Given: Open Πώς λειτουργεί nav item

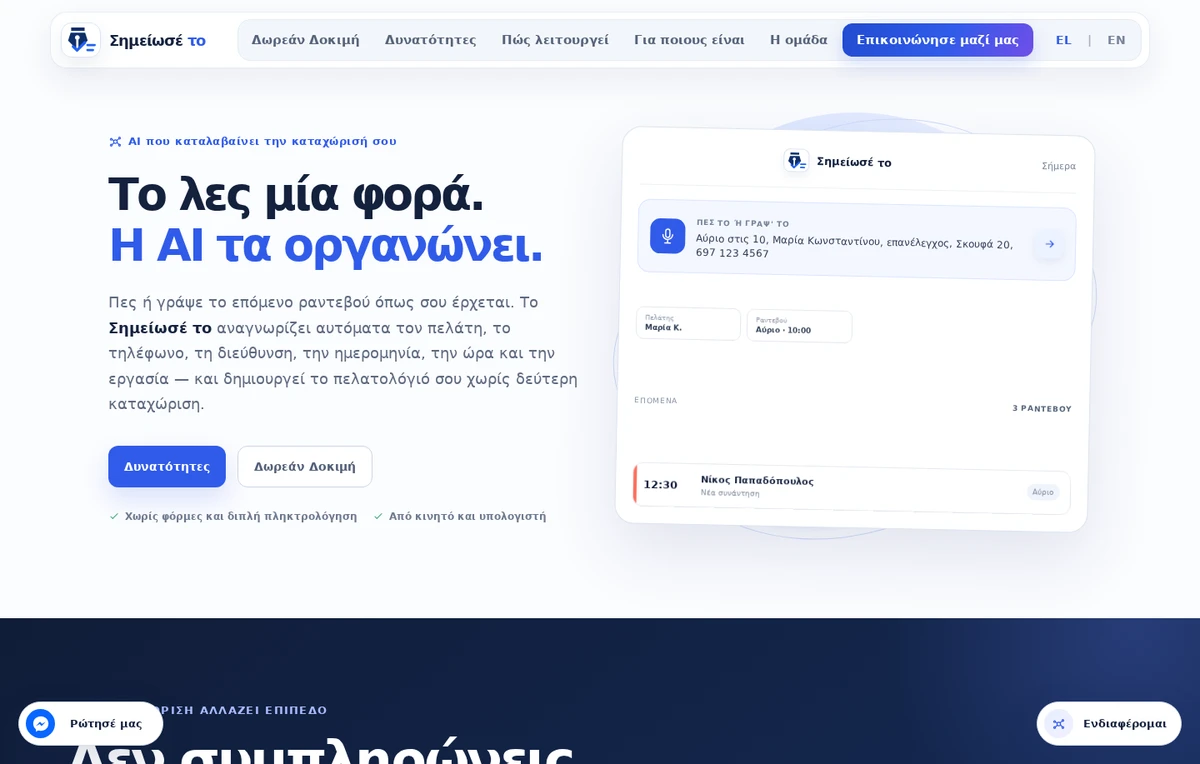Looking at the screenshot, I should pyautogui.click(x=555, y=40).
